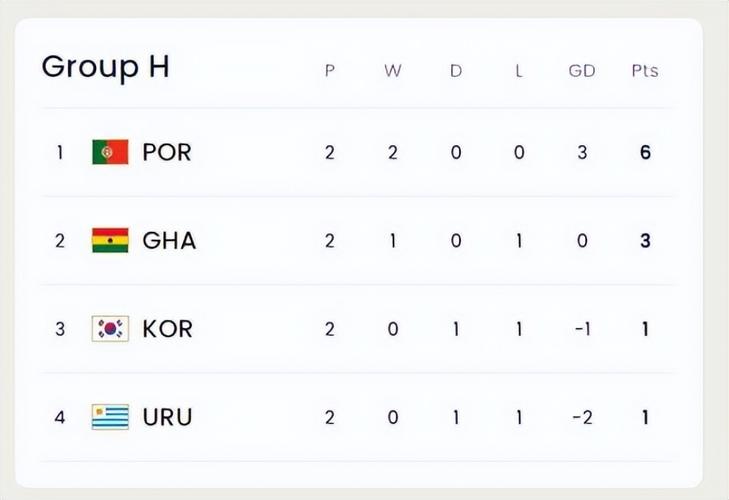
Task: Click rank number 1 in table
Action: tap(60, 152)
